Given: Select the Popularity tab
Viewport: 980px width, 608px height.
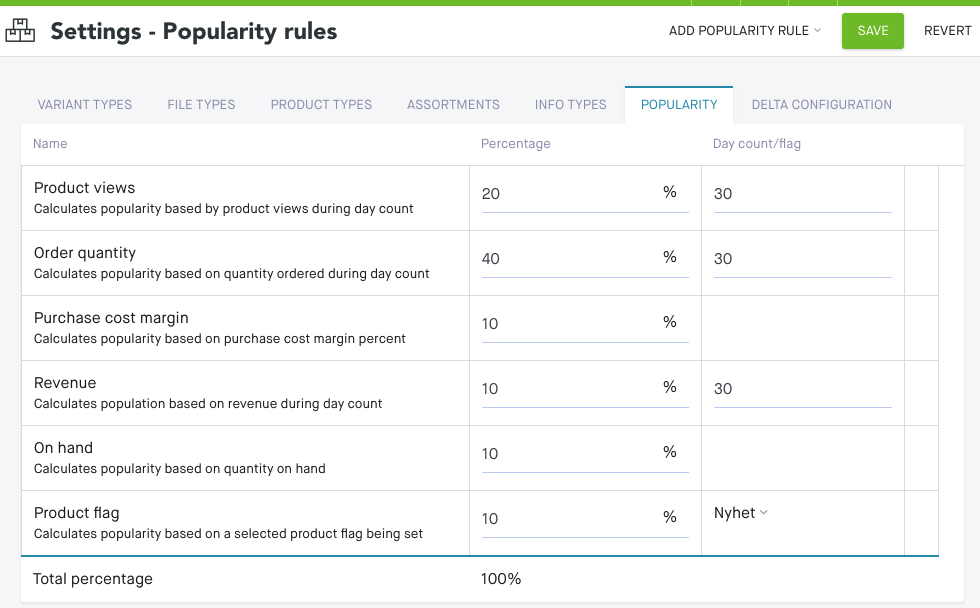Looking at the screenshot, I should pyautogui.click(x=679, y=104).
